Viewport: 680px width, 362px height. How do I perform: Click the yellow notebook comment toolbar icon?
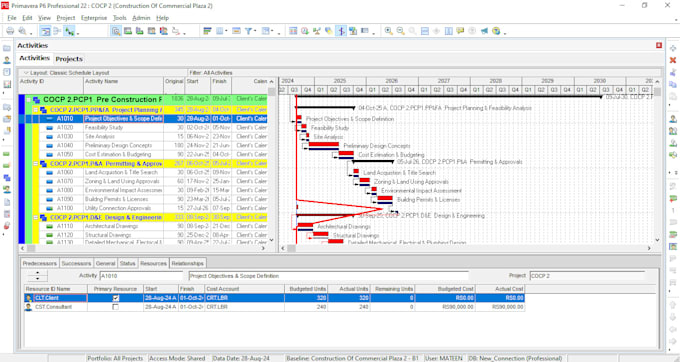[x=460, y=31]
